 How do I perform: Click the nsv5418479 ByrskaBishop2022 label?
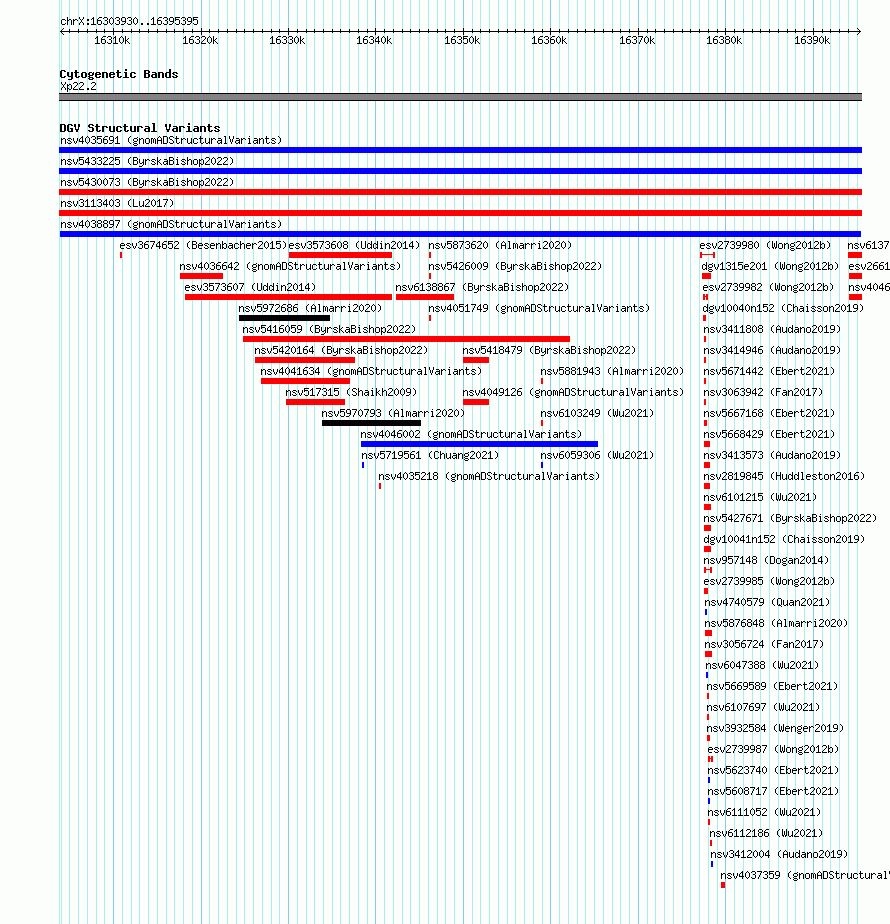click(549, 351)
